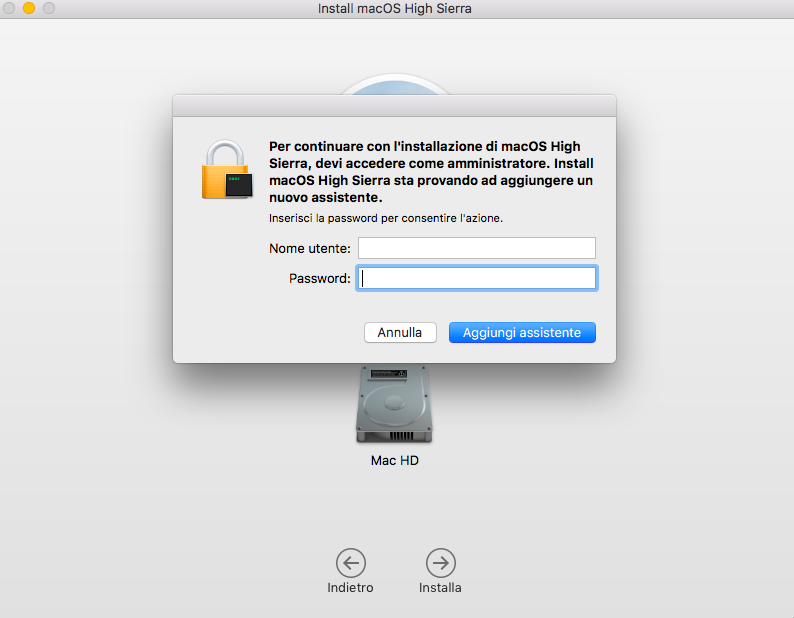Click the Install macOS High Sierra window title
Viewport: 794px width, 618px height.
tap(394, 9)
